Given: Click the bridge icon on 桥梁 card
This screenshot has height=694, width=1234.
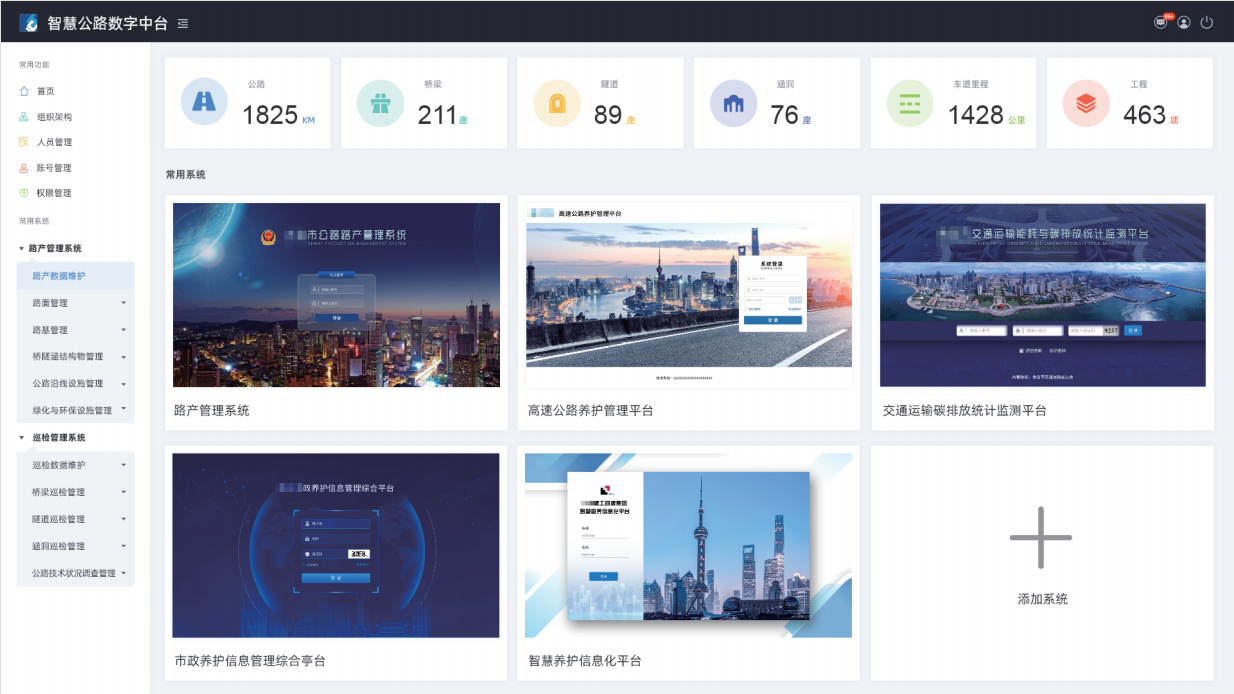Looking at the screenshot, I should (381, 103).
